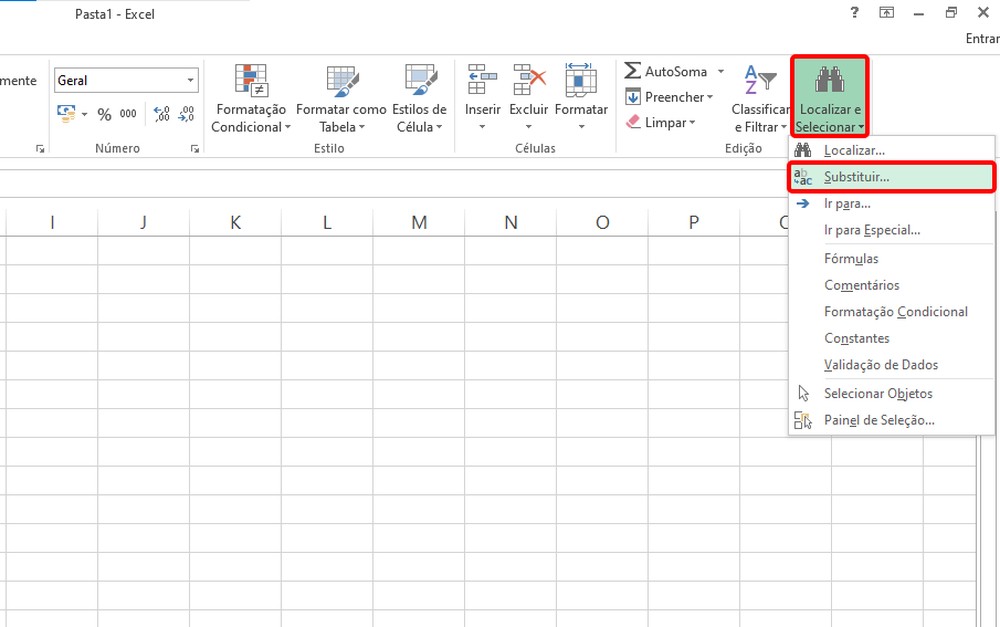Select column K header

[235, 222]
